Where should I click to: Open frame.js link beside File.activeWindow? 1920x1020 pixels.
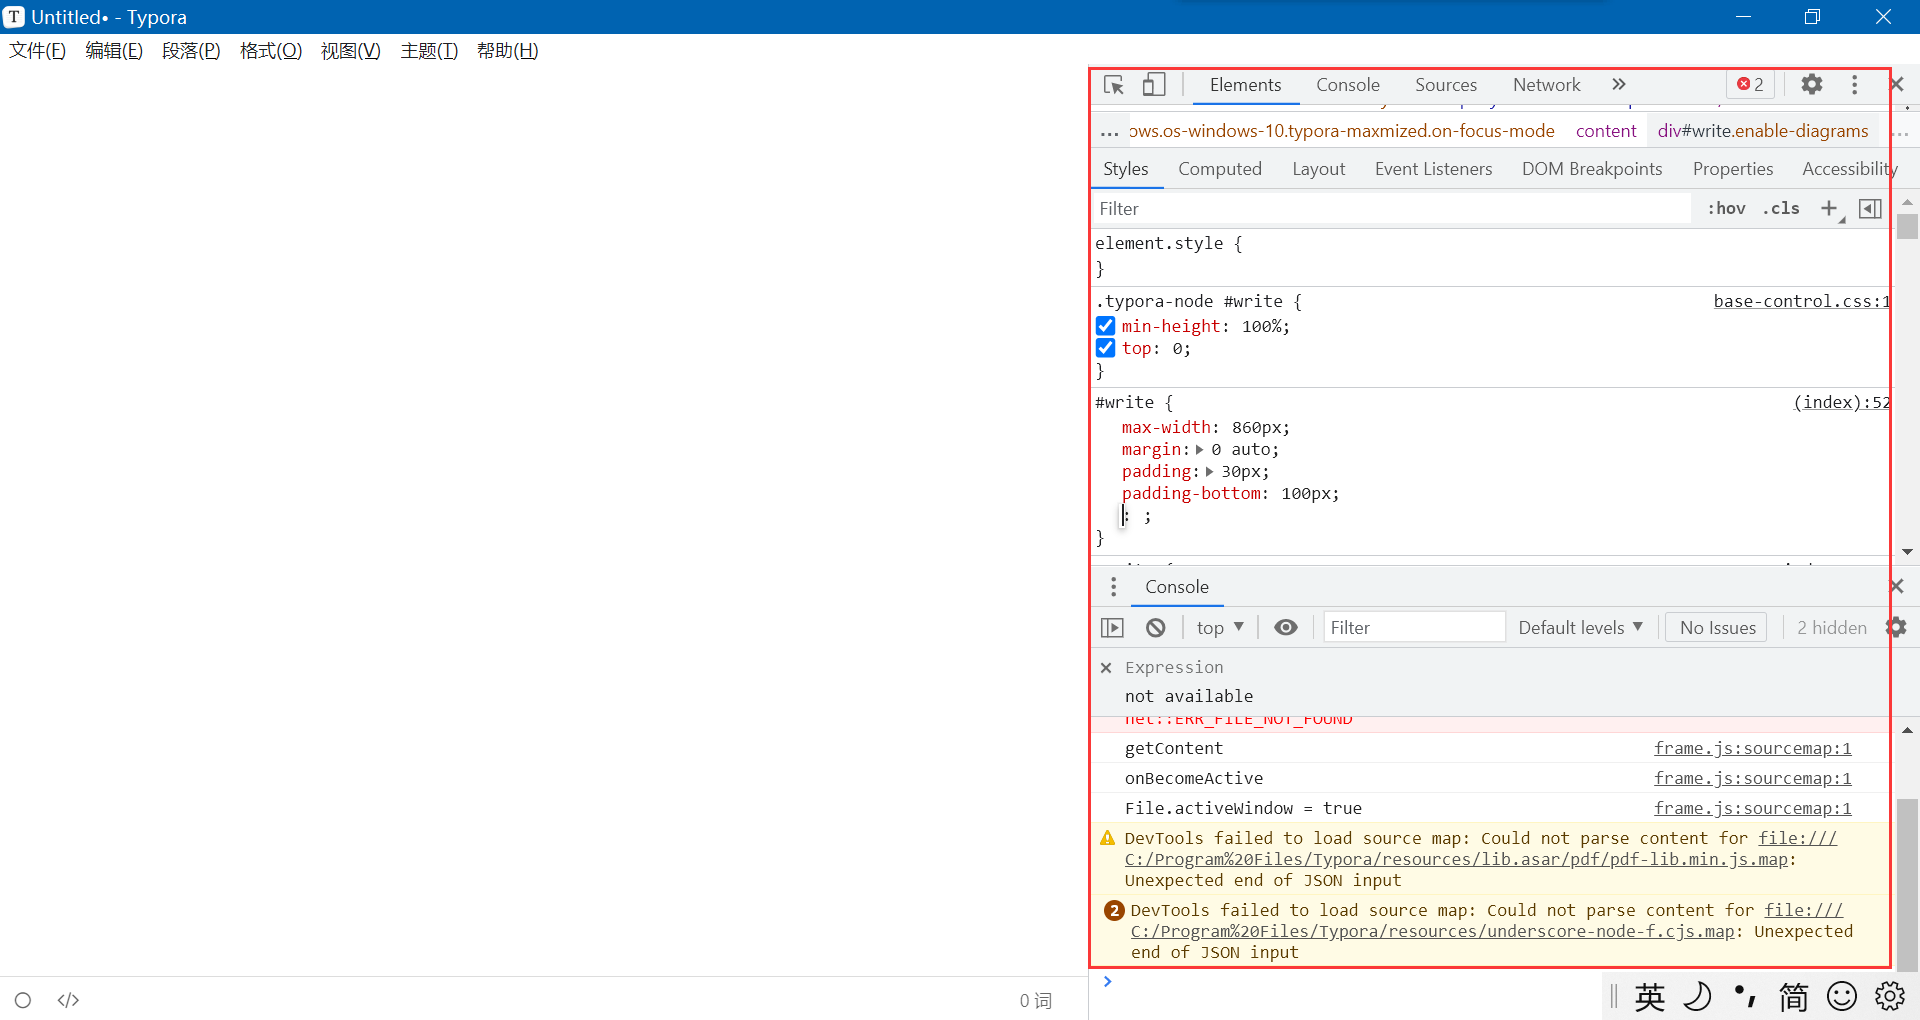[x=1752, y=808]
